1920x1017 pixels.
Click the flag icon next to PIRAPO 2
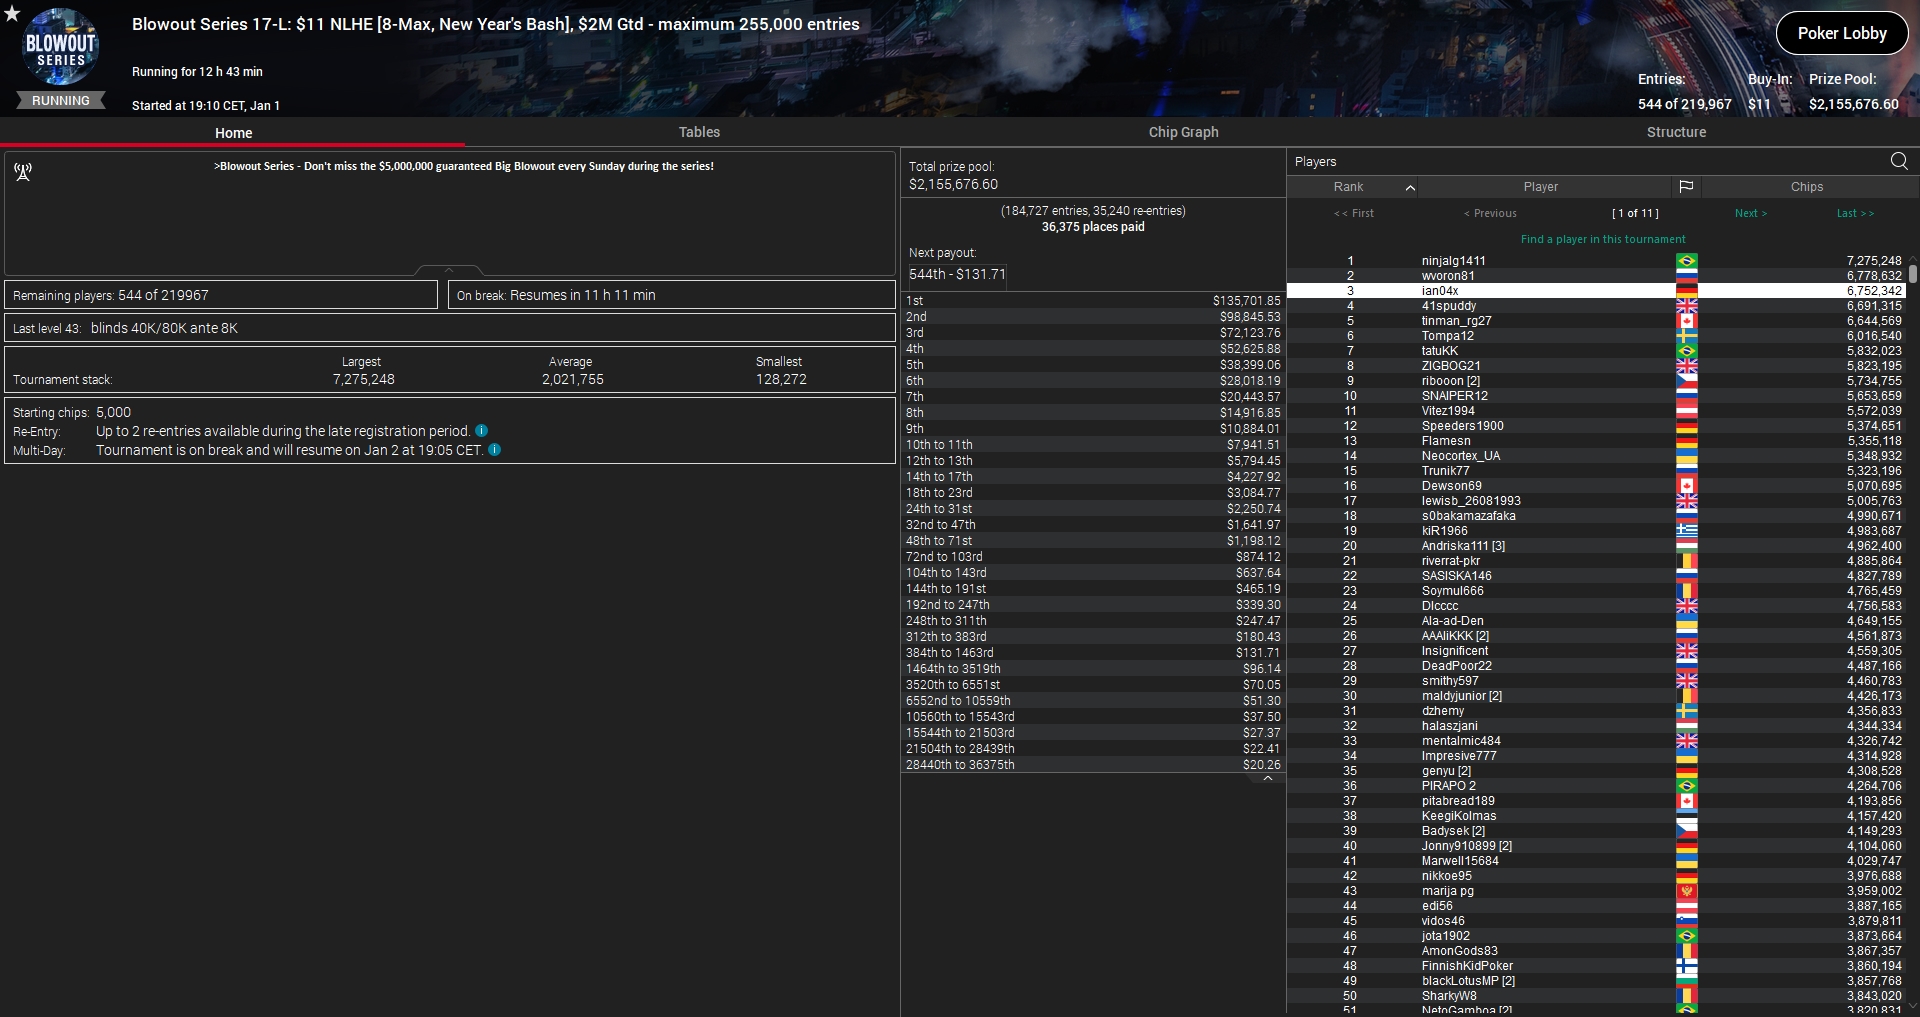coord(1686,786)
